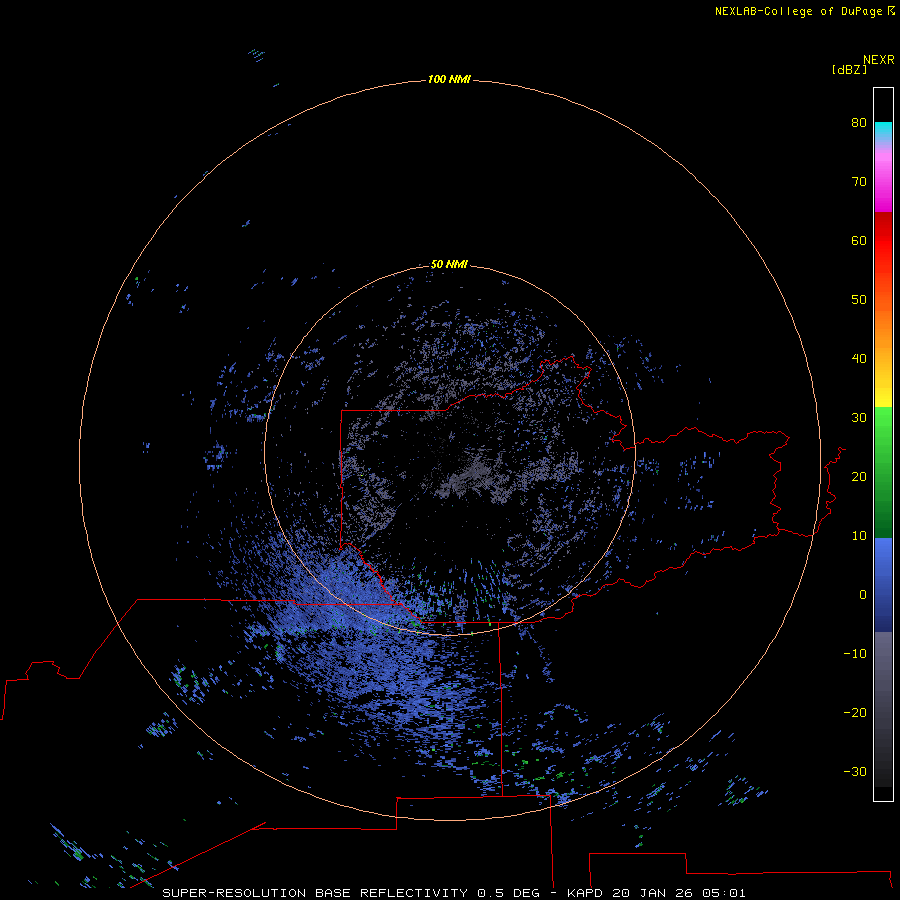Select the 50 NMI range ring label
Screen dimensions: 900x900
pos(449,264)
